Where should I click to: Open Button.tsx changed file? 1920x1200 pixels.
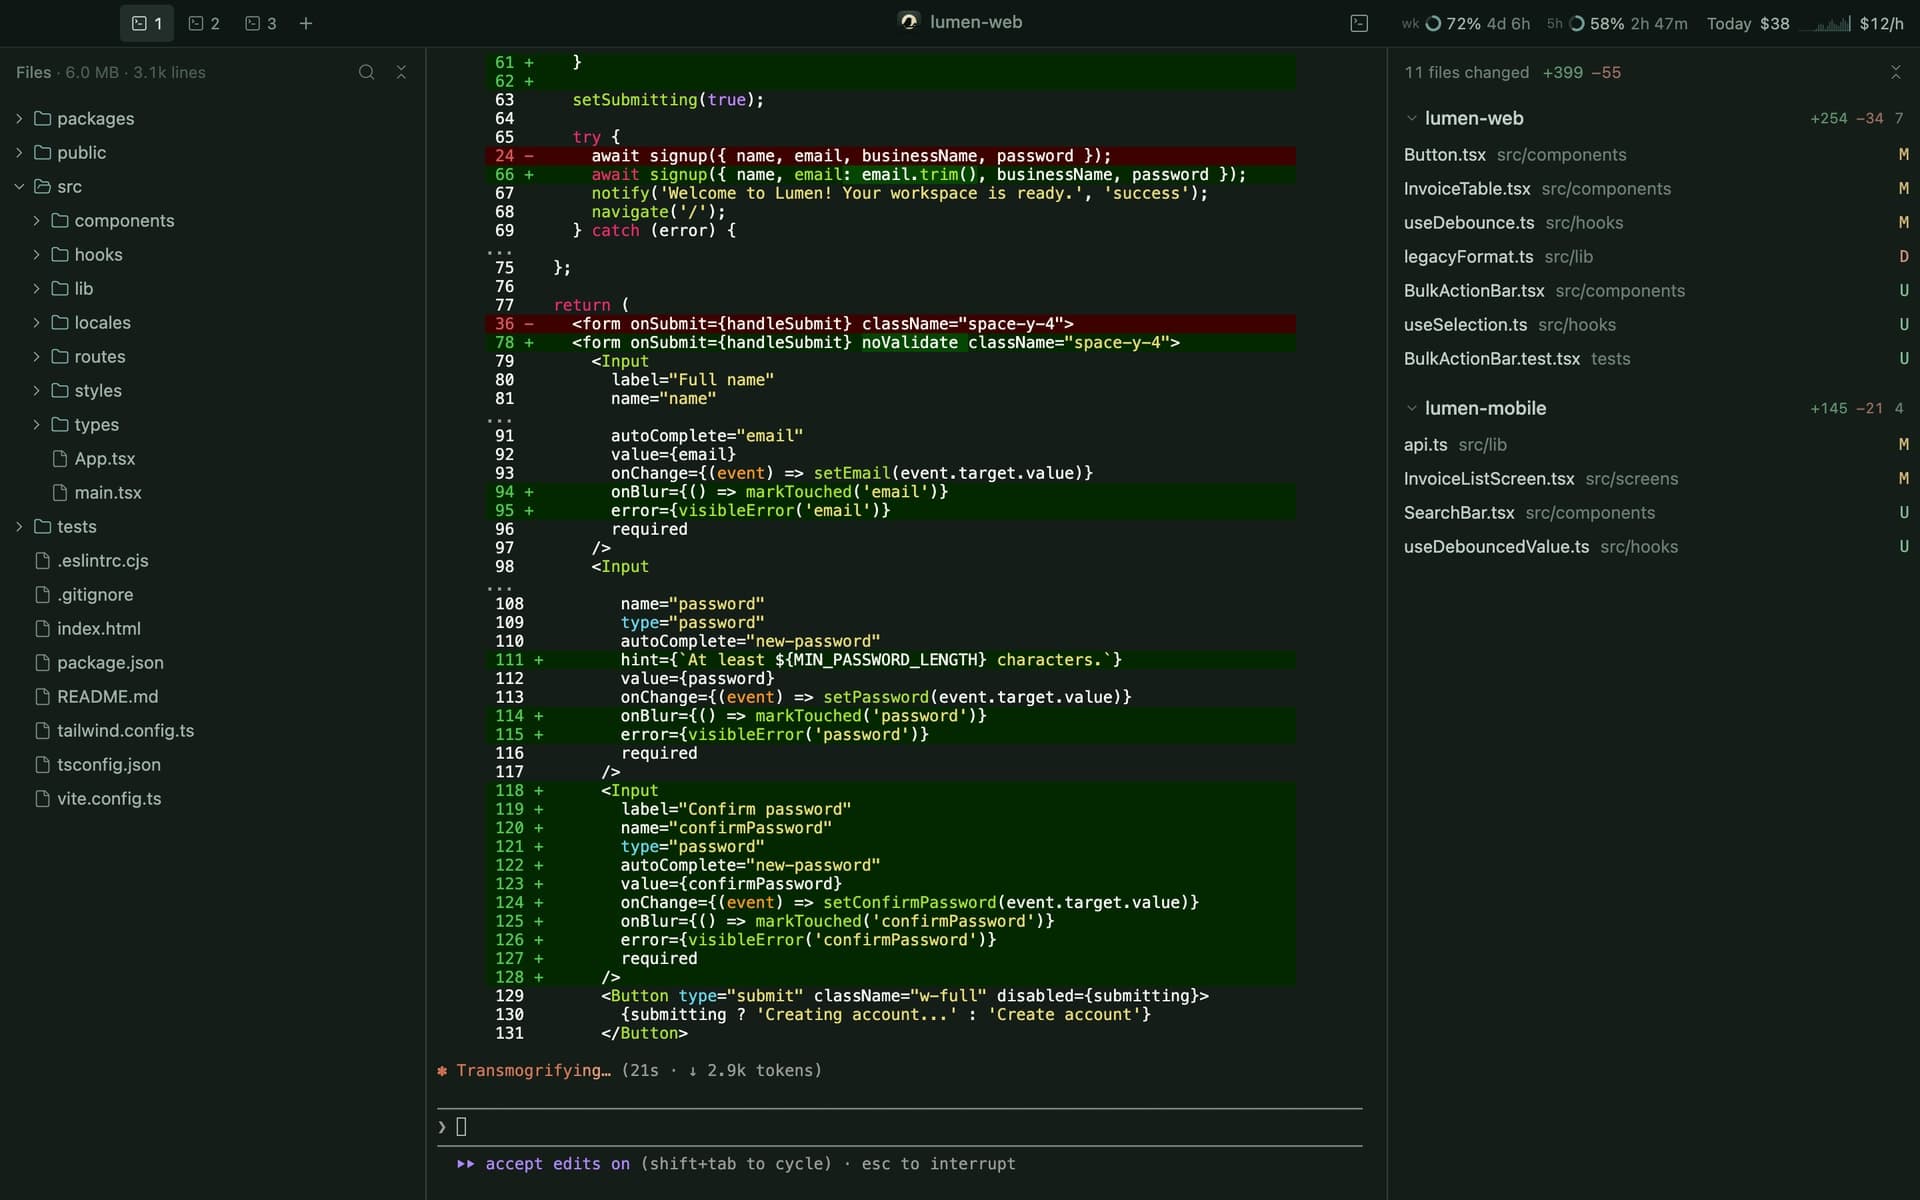pyautogui.click(x=1655, y=154)
